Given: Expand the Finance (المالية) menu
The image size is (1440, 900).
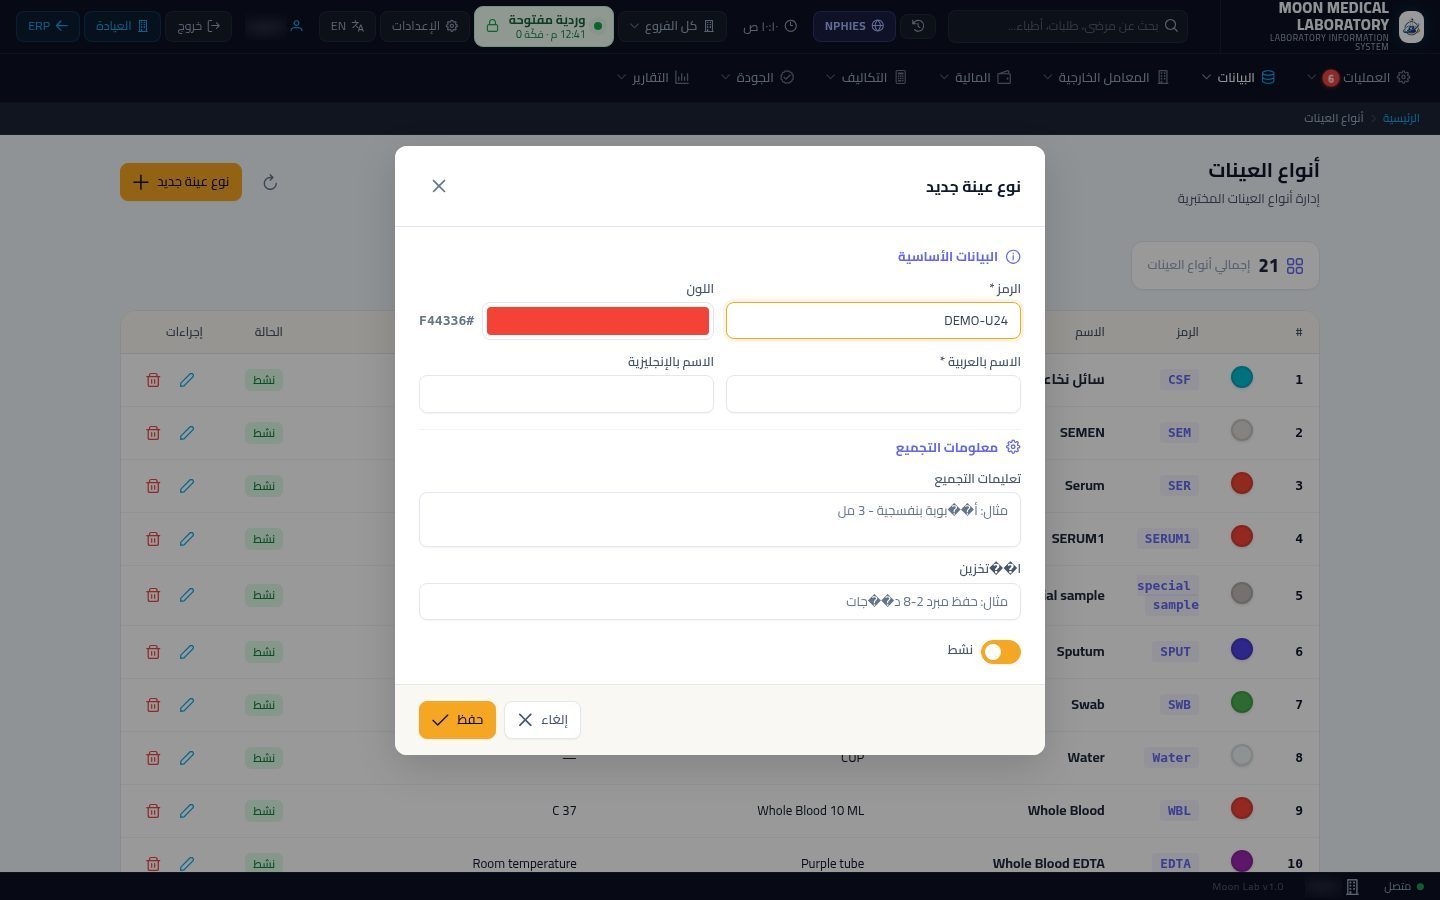Looking at the screenshot, I should [975, 77].
